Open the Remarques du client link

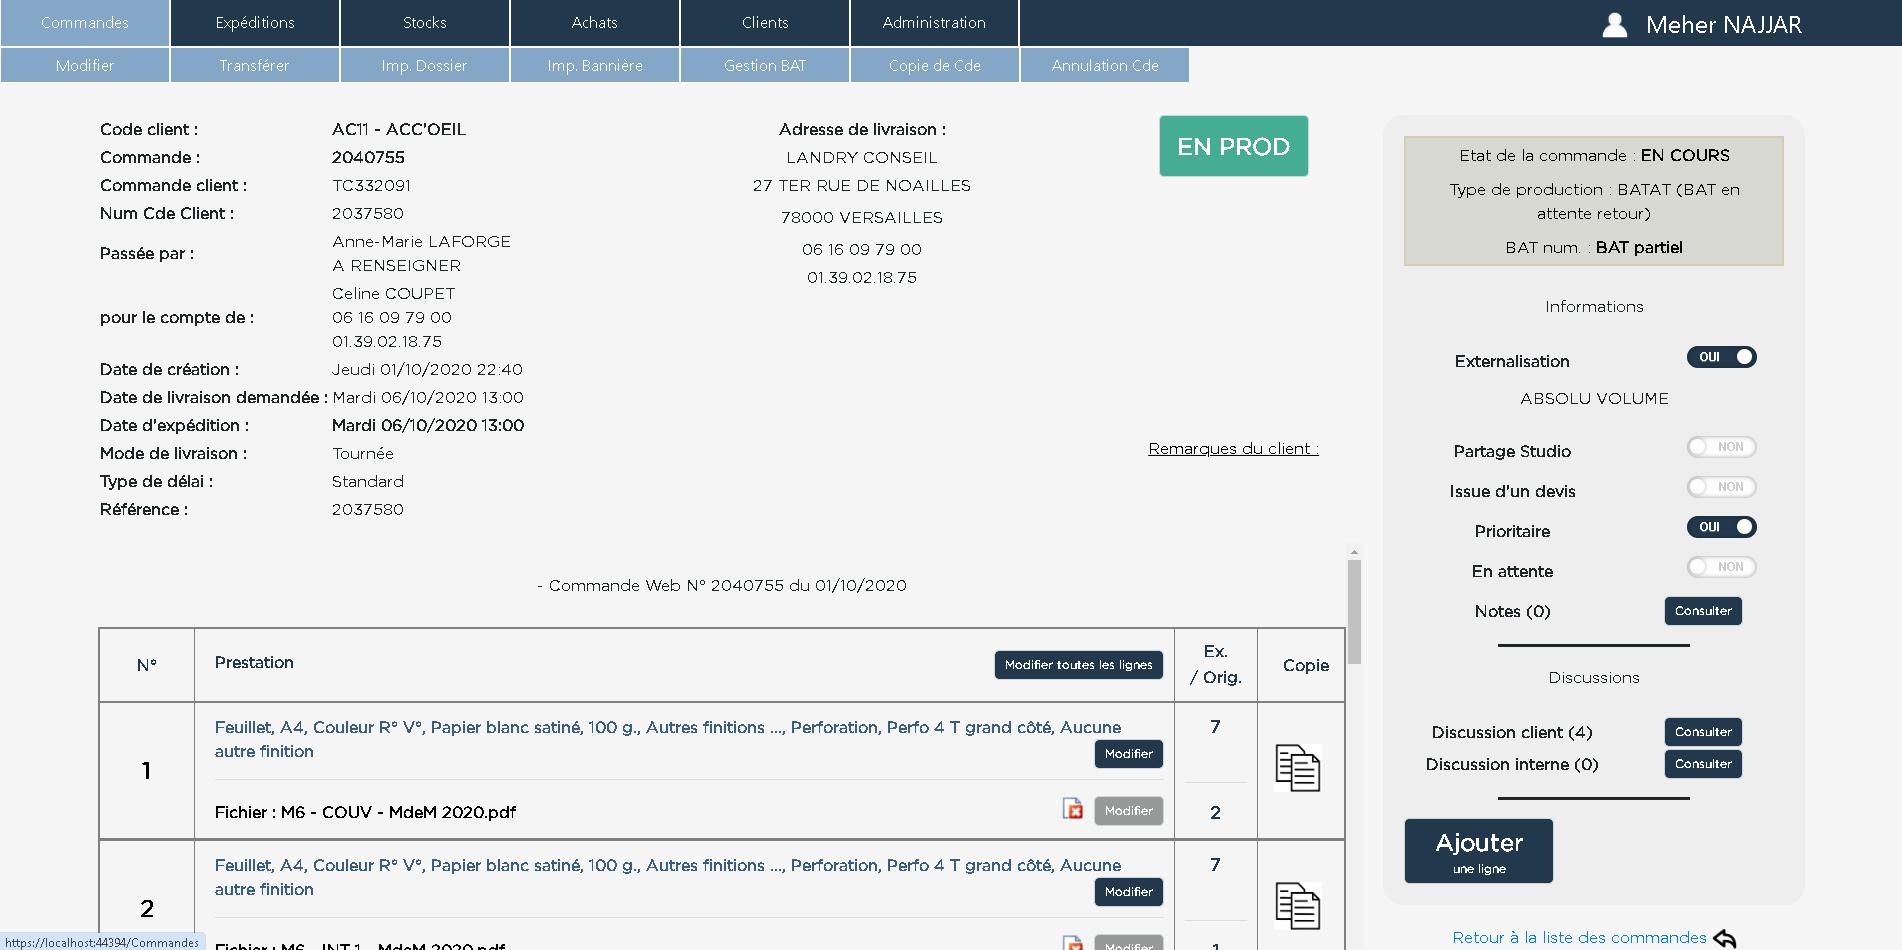1233,448
